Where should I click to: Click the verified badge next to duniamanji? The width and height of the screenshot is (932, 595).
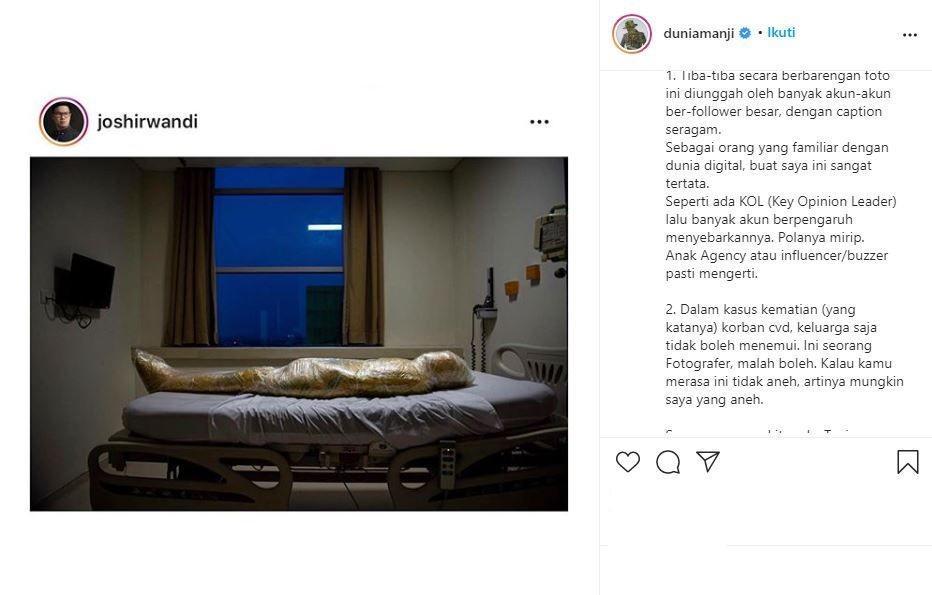[x=745, y=33]
